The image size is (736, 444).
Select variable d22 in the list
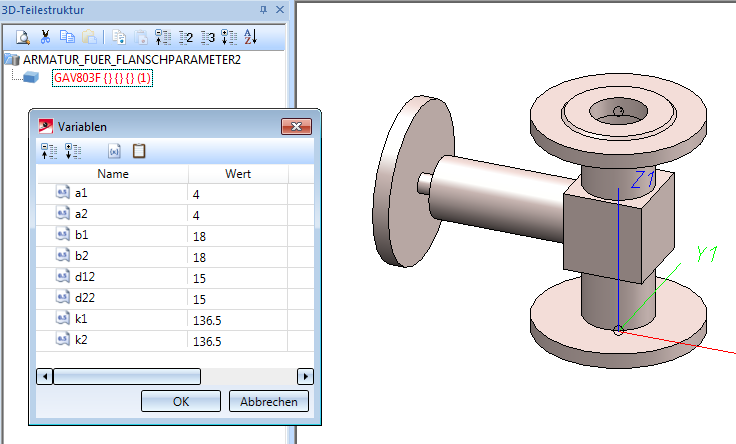tap(84, 298)
